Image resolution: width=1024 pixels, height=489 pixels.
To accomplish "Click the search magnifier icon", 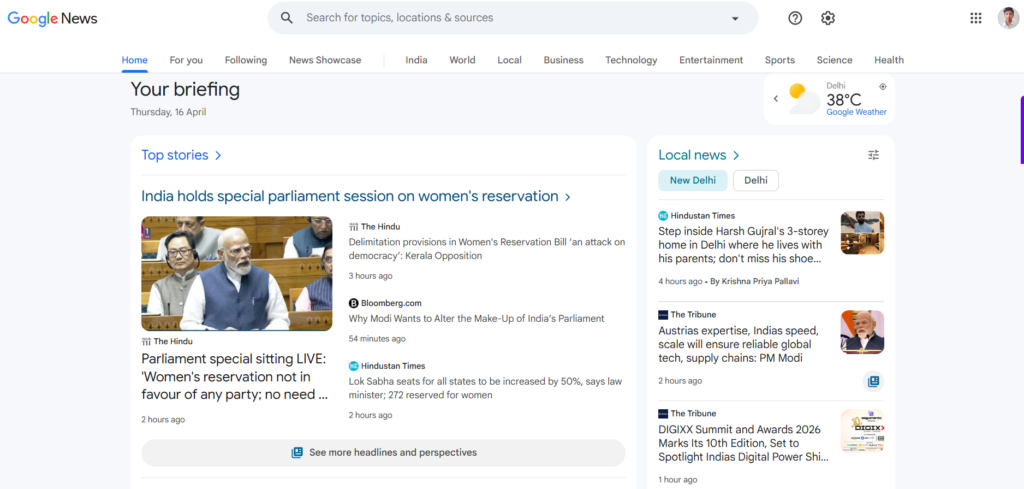I will pos(287,18).
